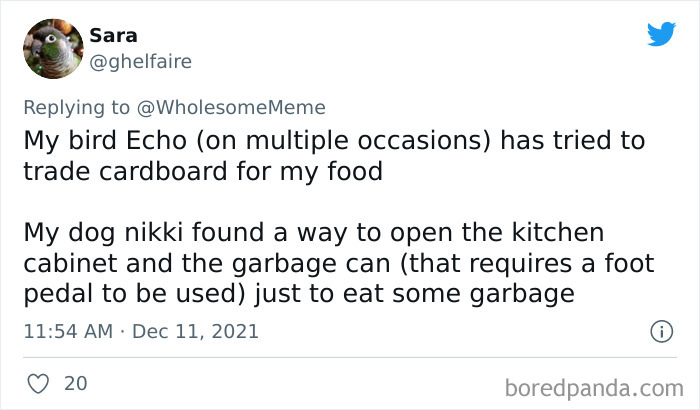Image resolution: width=700 pixels, height=410 pixels.
Task: Open the @ghelfaire handle link
Action: [x=140, y=62]
